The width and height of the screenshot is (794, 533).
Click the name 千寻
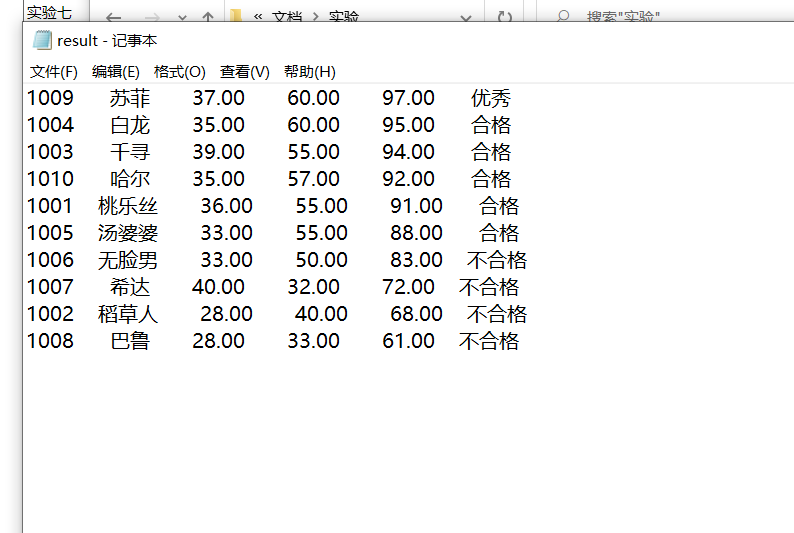[x=130, y=152]
